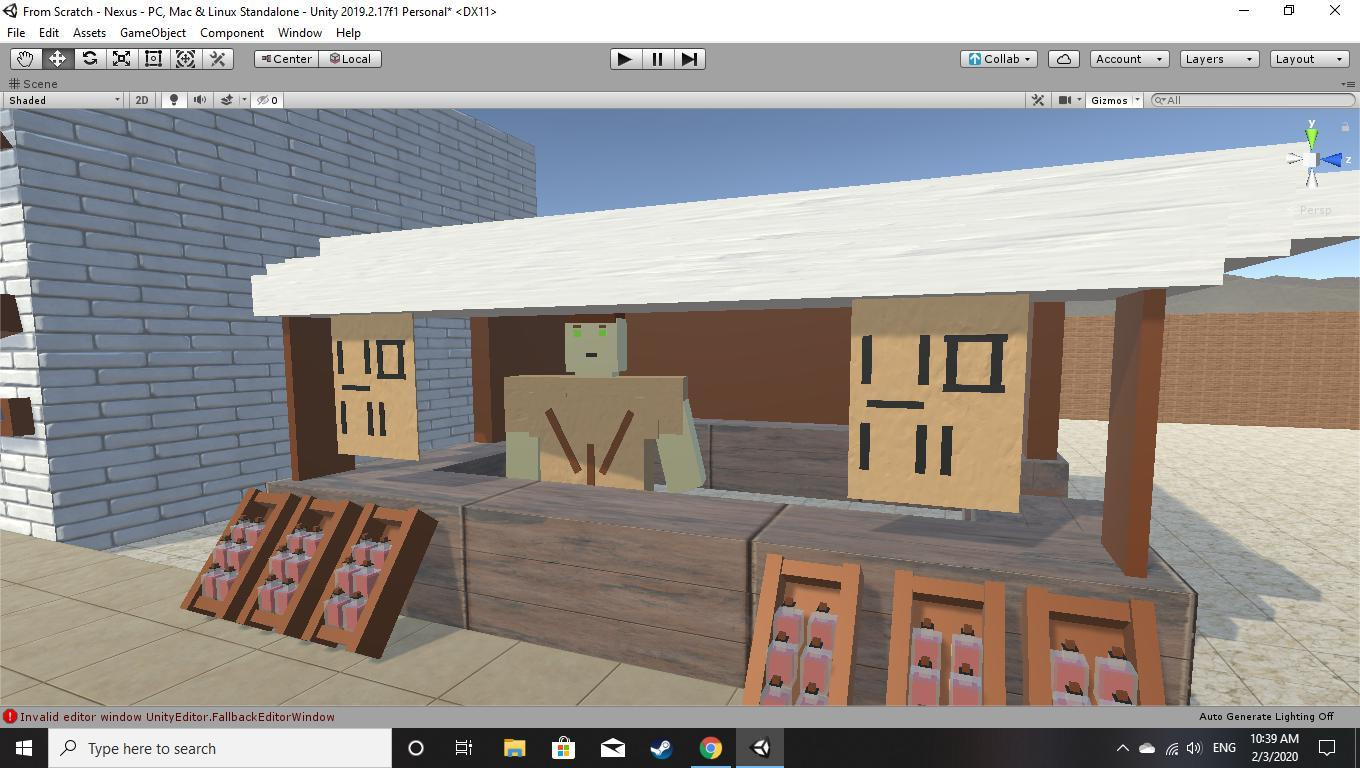The image size is (1360, 768).
Task: Toggle handle rotation Local button
Action: click(x=350, y=59)
